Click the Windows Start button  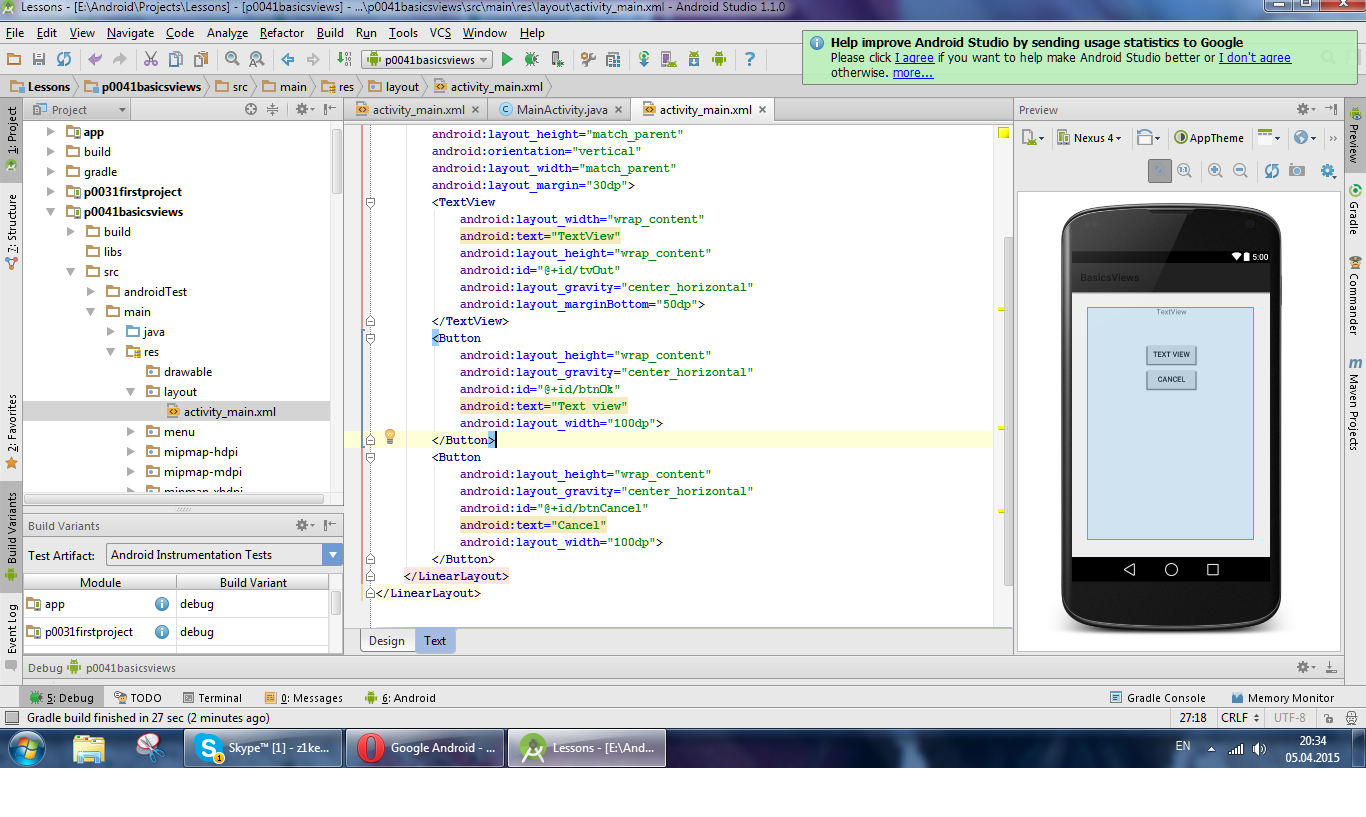pyautogui.click(x=26, y=747)
